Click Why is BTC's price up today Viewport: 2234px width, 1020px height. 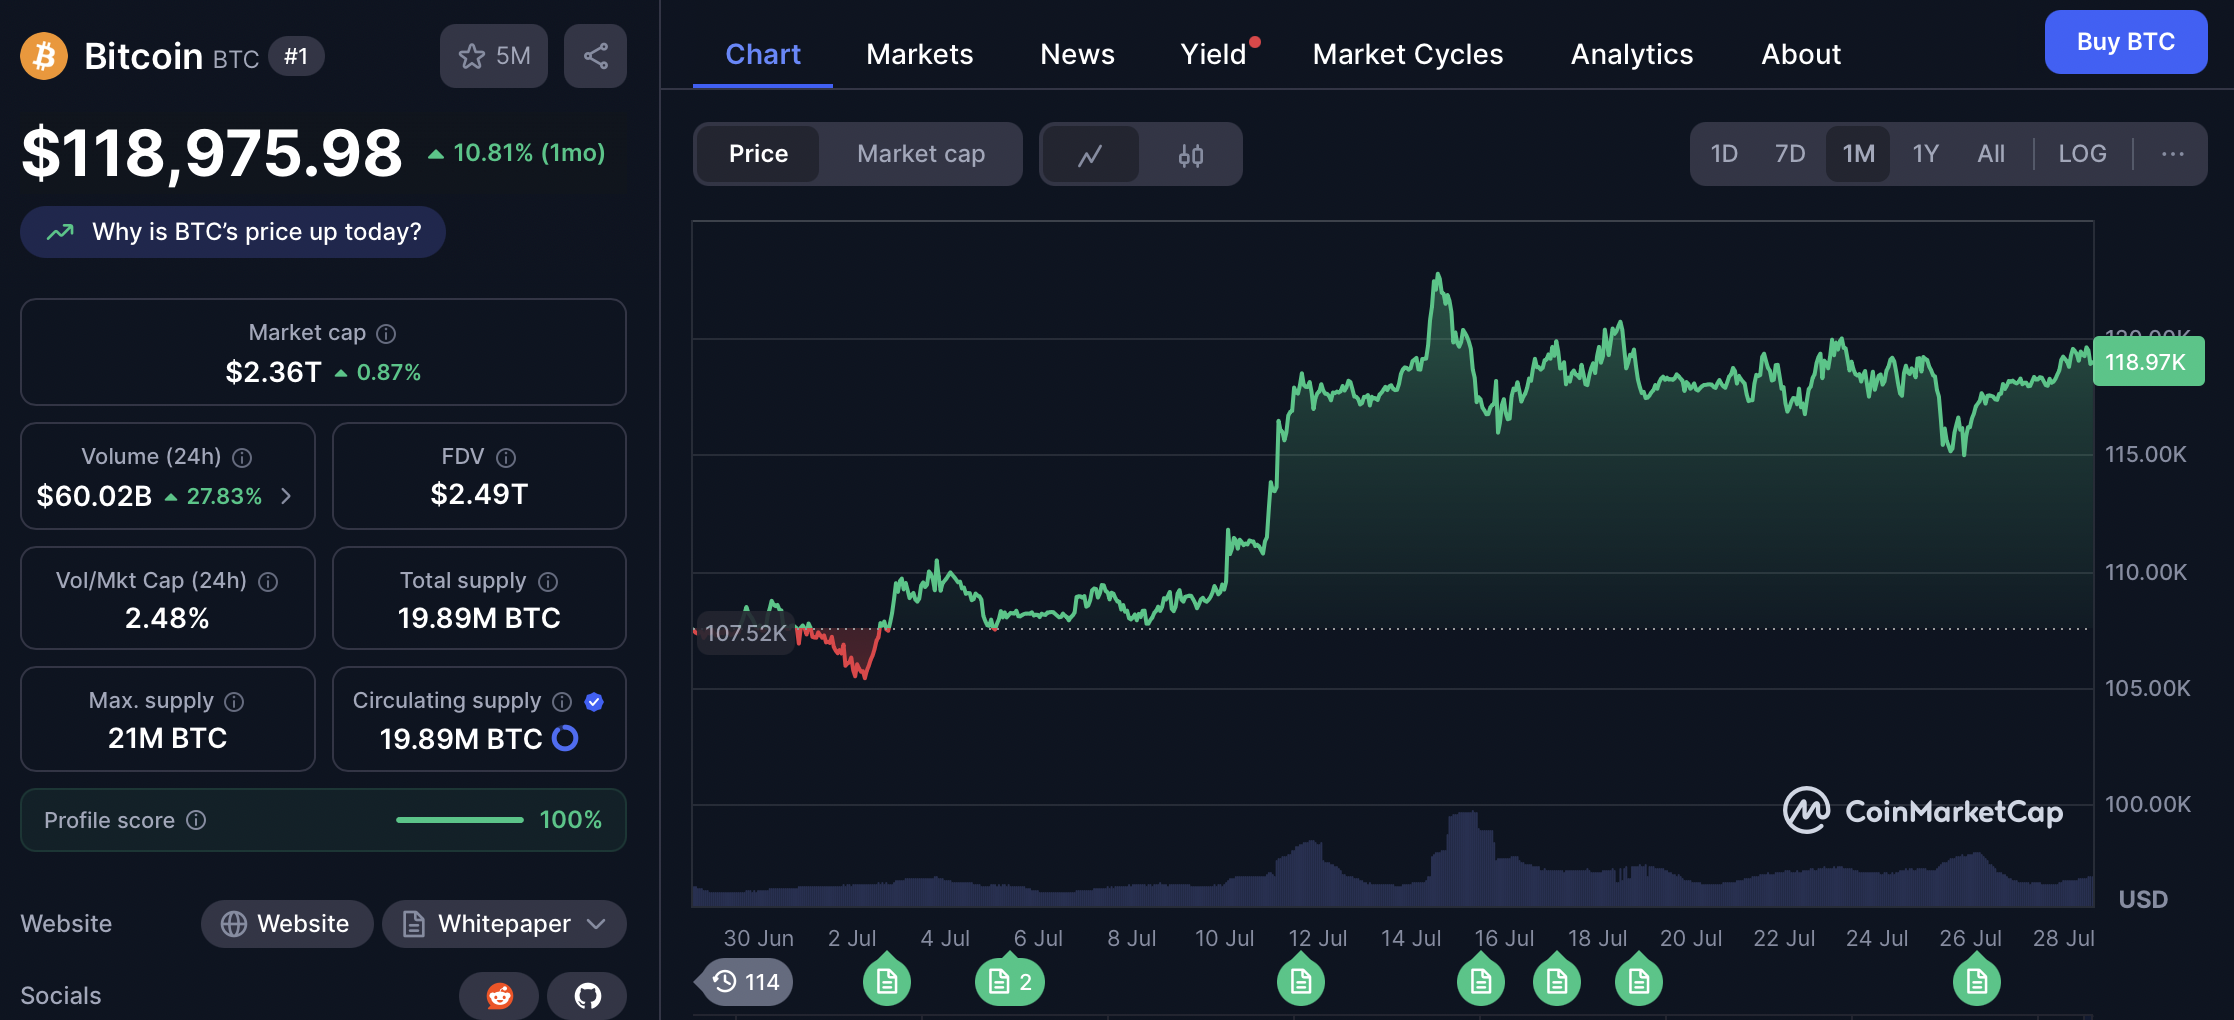[x=233, y=232]
